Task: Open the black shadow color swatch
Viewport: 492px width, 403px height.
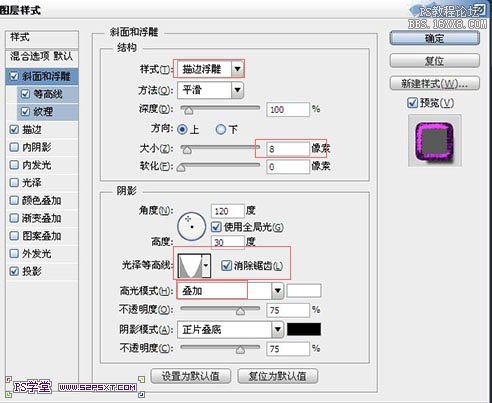Action: (304, 329)
